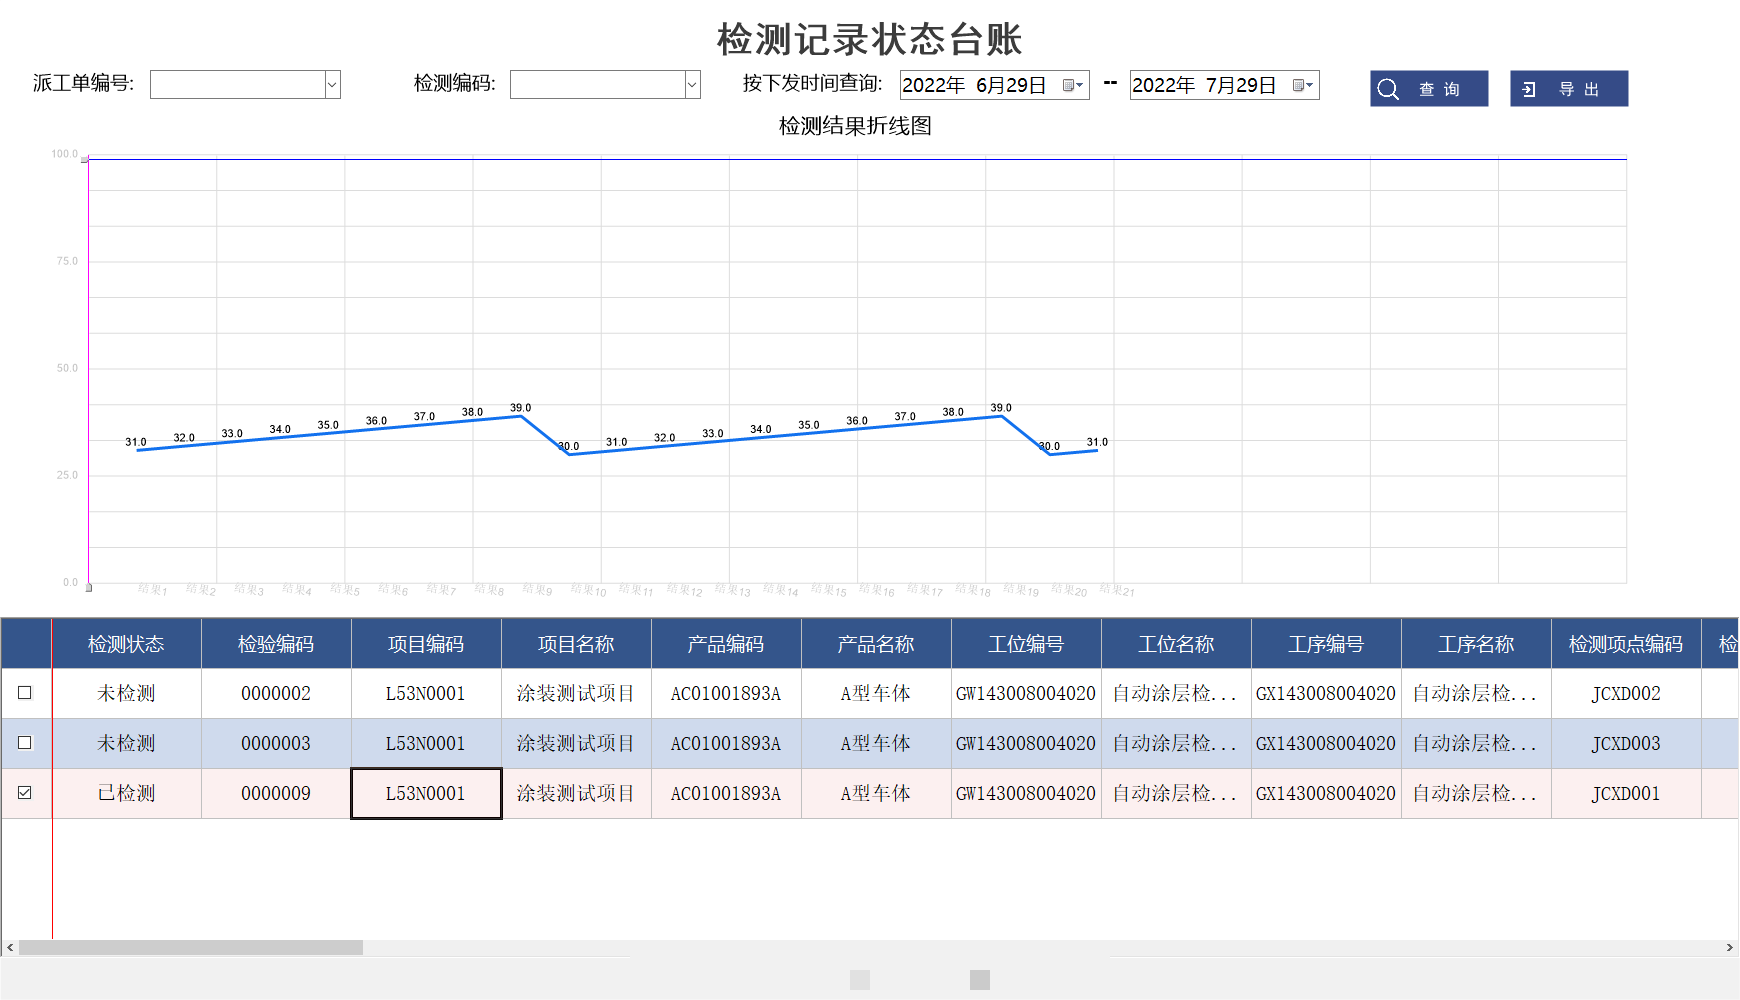Click cell 0000003 in 检验编码 column
This screenshot has height=1000, width=1740.
pos(276,743)
